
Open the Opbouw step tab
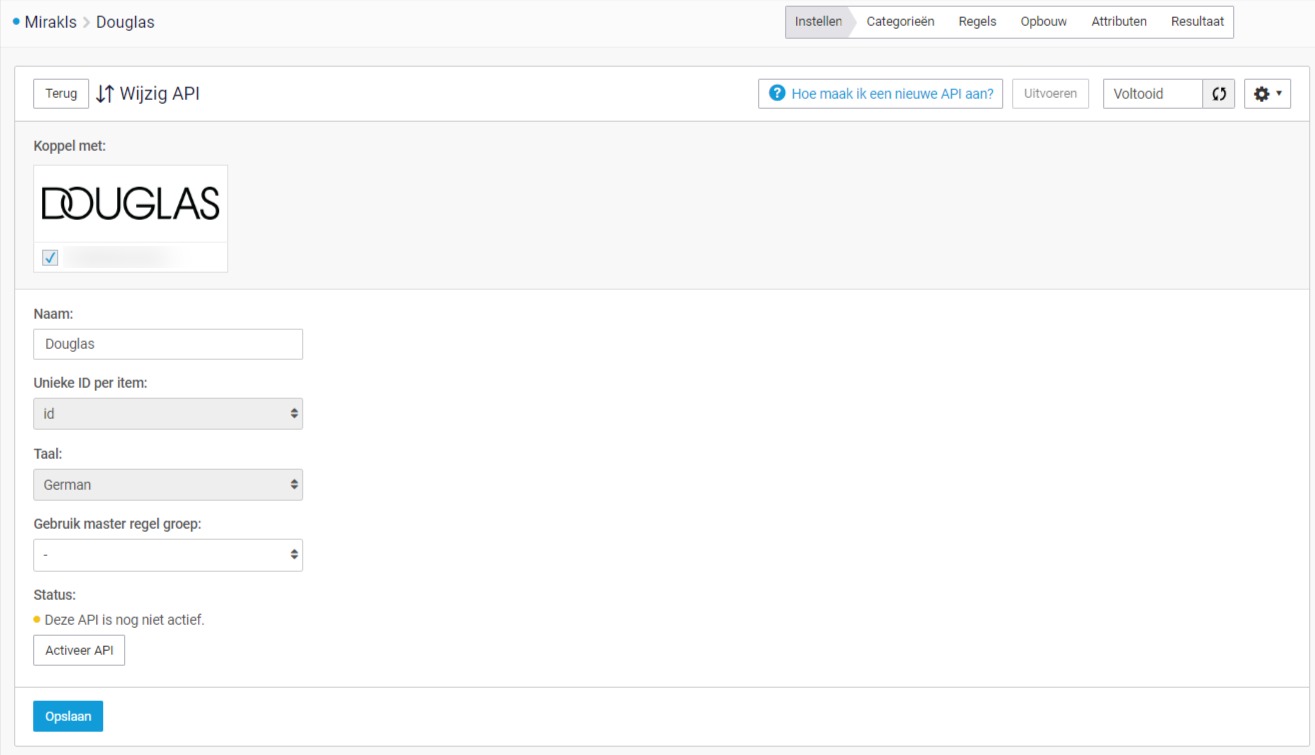pos(1043,22)
